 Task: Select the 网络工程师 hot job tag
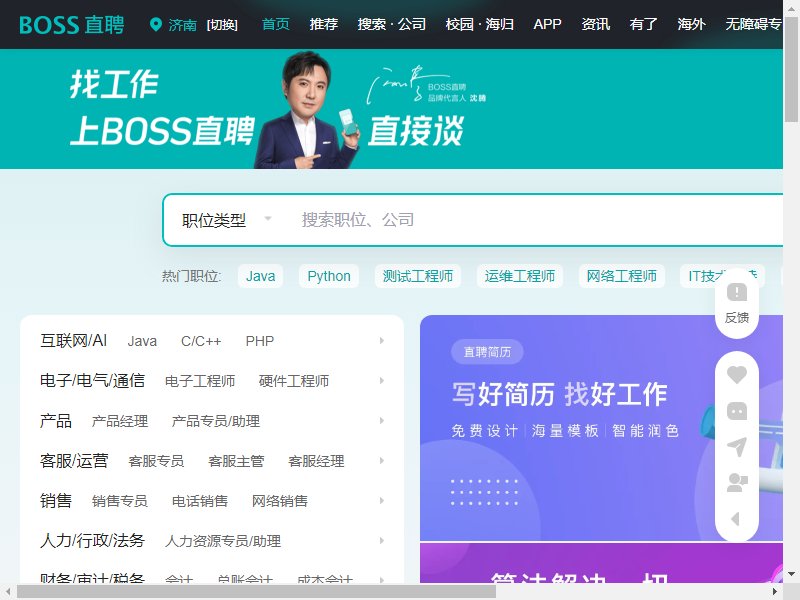coord(621,276)
